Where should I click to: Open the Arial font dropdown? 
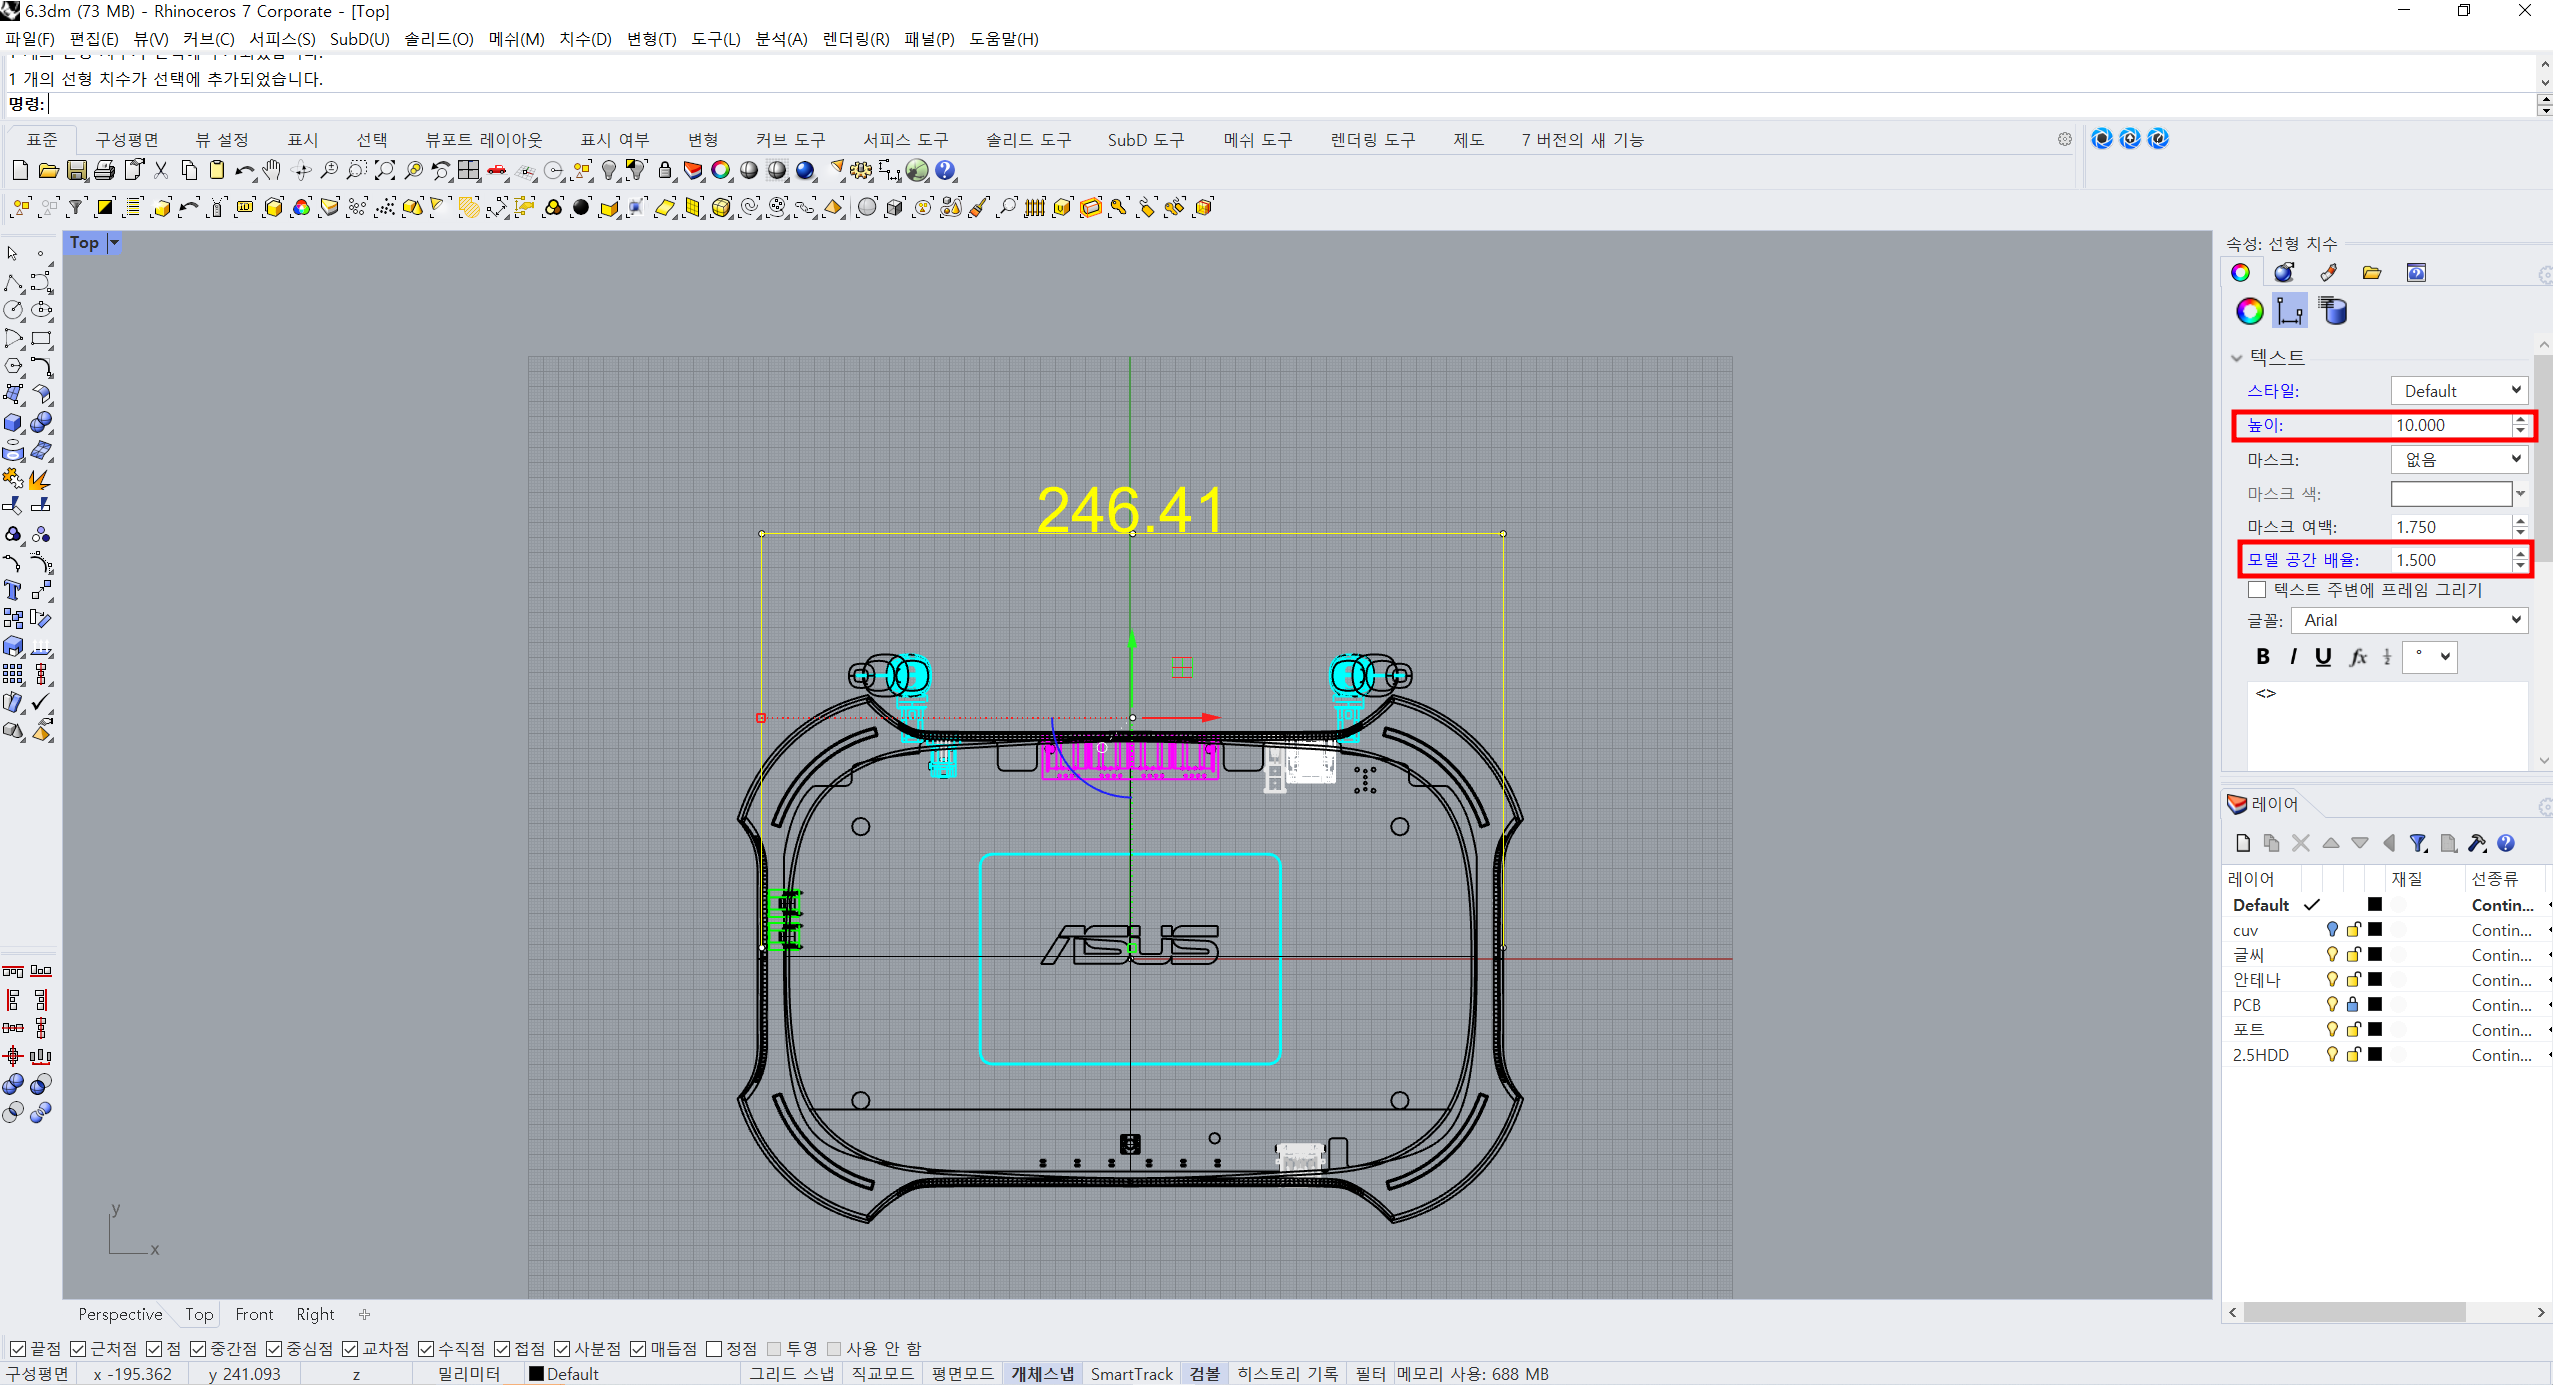pyautogui.click(x=2408, y=620)
